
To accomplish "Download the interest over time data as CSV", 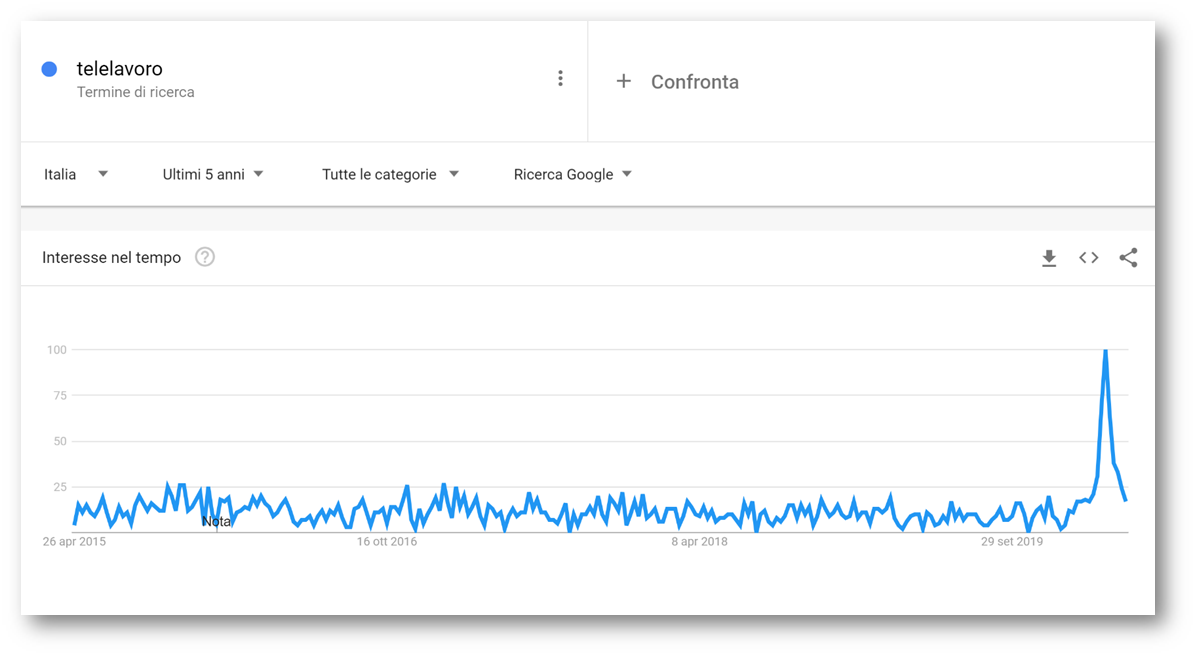I will [x=1049, y=258].
